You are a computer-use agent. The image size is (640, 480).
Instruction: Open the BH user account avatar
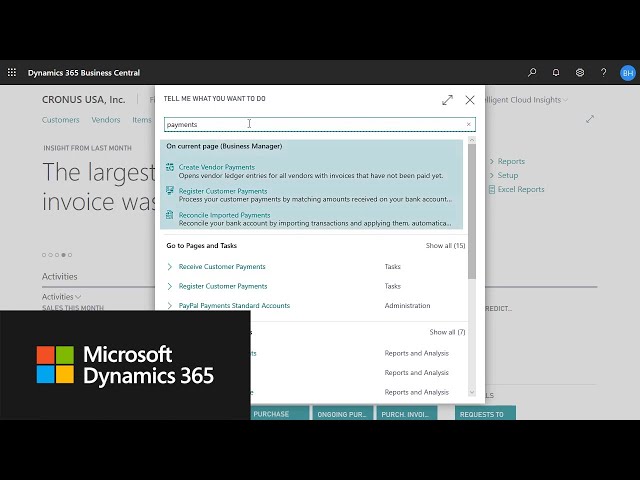(627, 73)
